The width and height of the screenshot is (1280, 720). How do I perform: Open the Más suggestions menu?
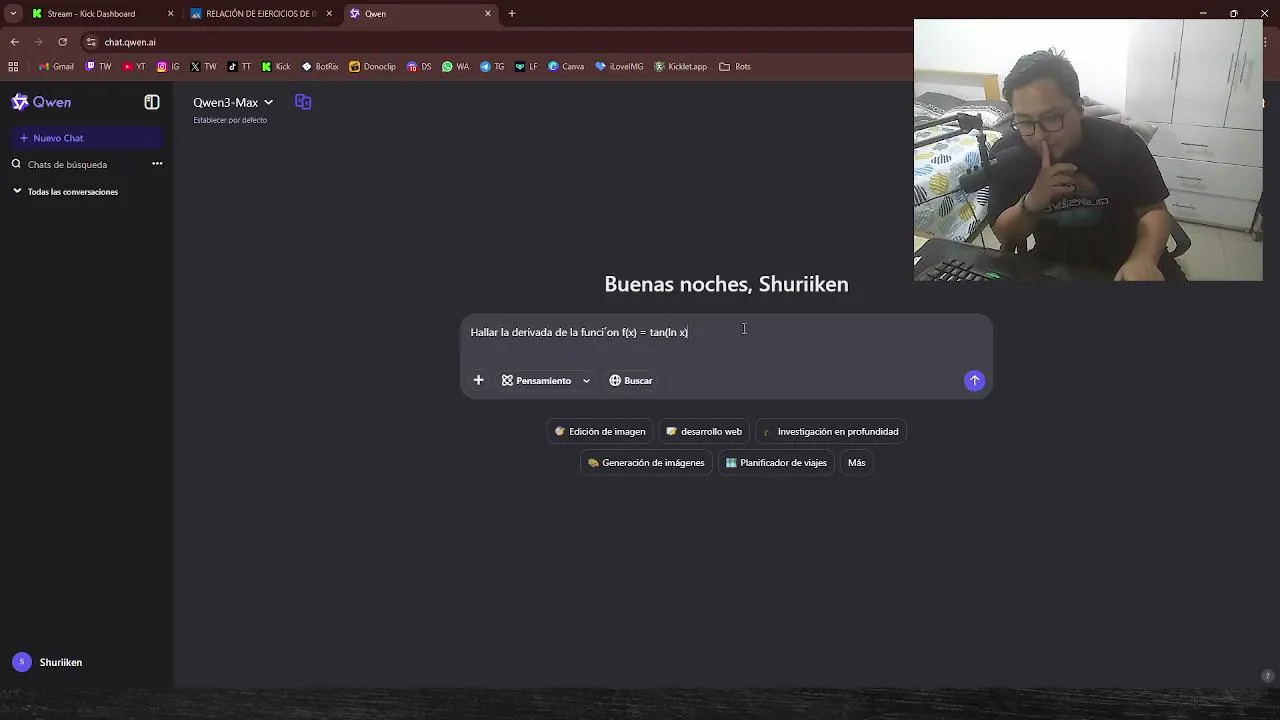pos(857,463)
